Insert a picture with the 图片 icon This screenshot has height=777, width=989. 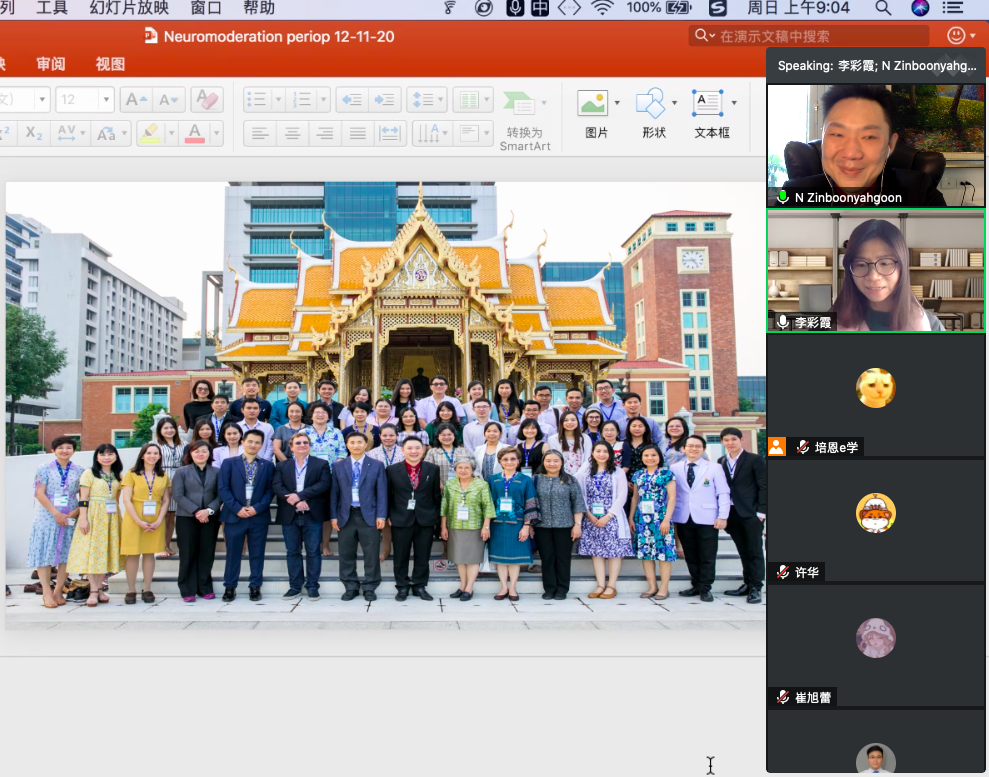(x=594, y=103)
